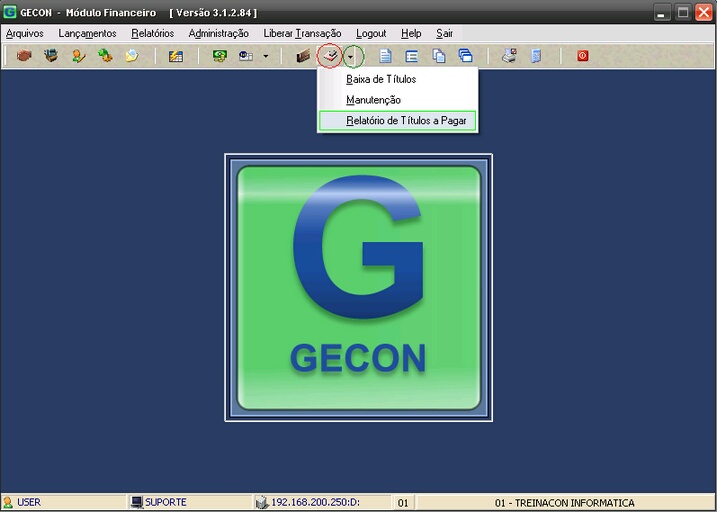Click the red power exit icon
Image resolution: width=717 pixels, height=512 pixels.
[582, 56]
